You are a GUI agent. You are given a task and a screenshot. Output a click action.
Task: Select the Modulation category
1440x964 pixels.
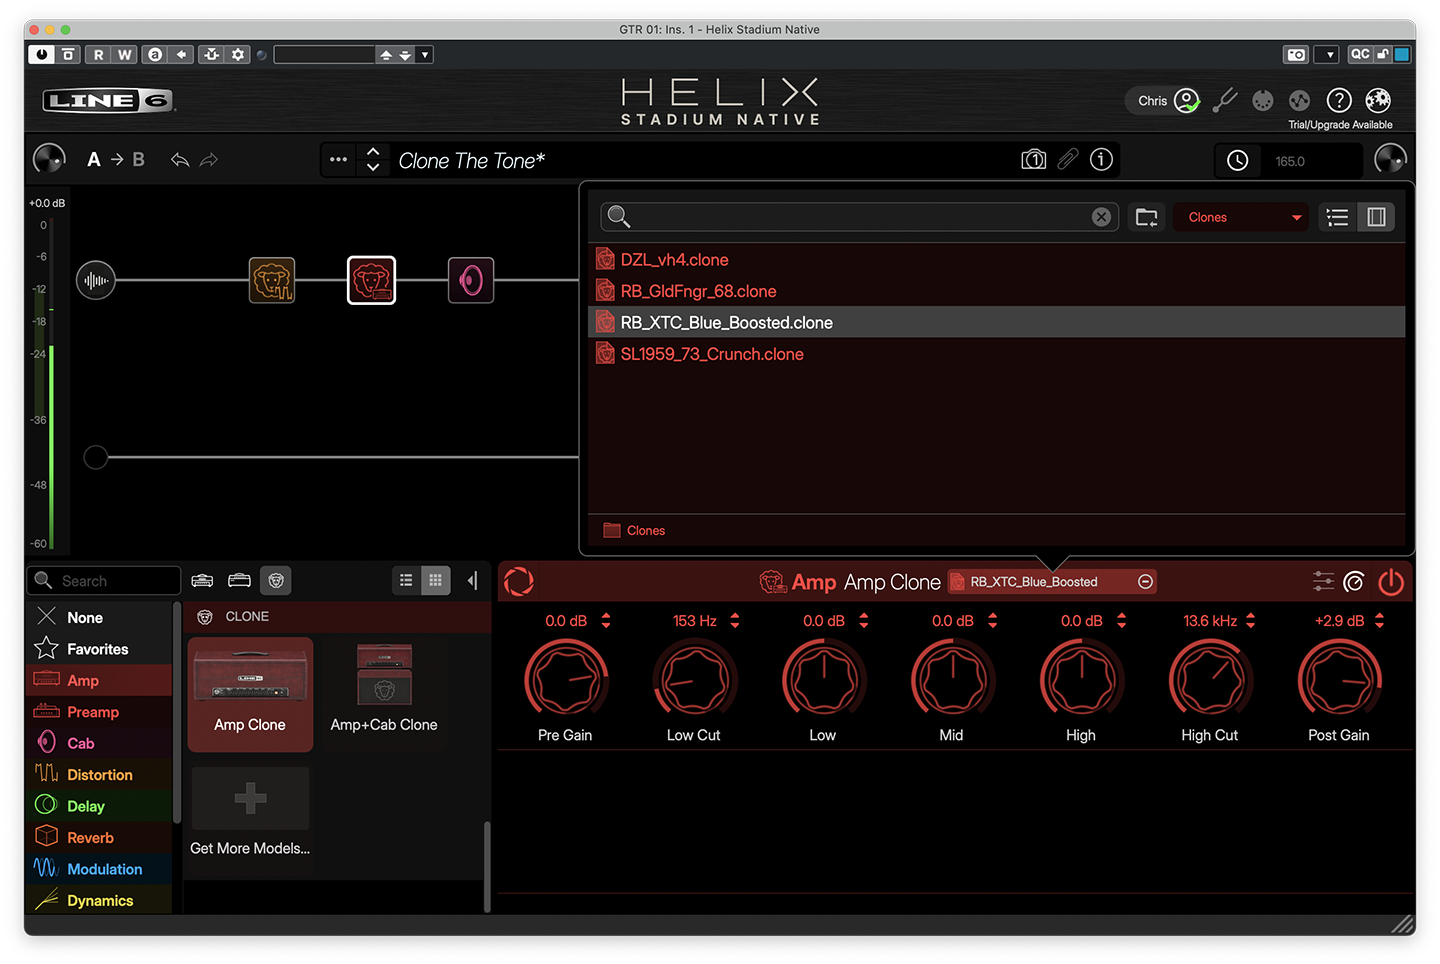[99, 869]
